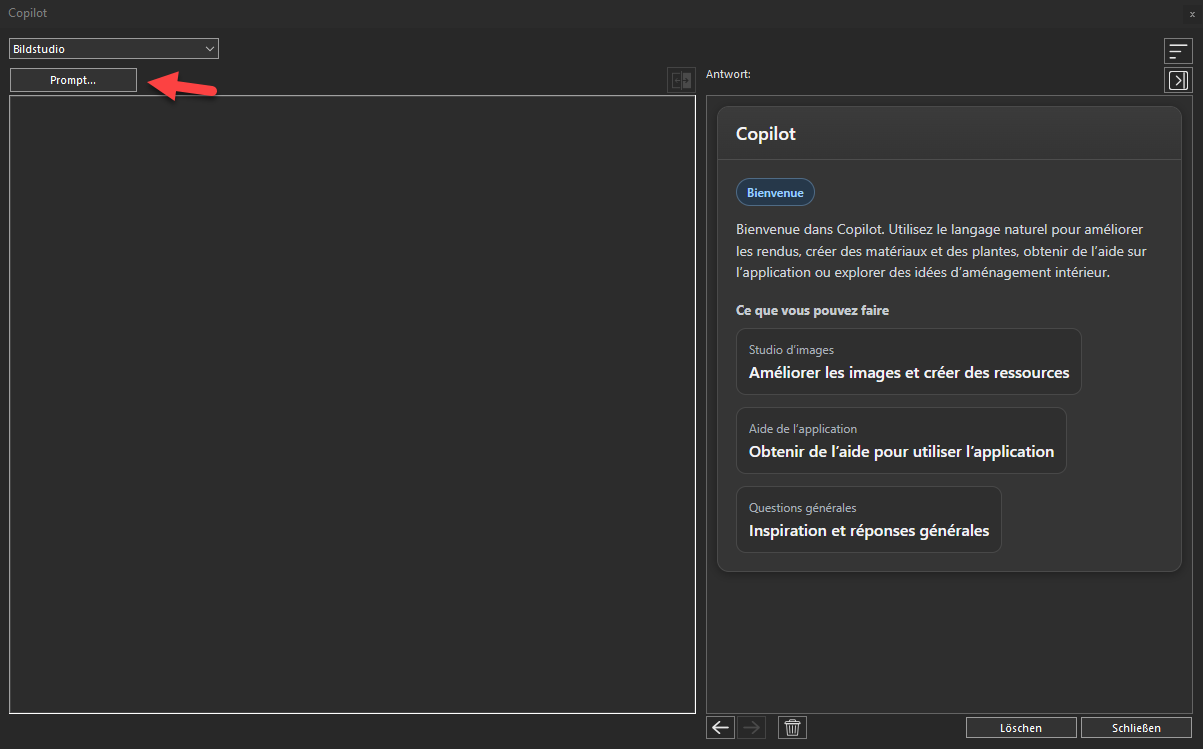Select the Bienvenue badge
1203x749 pixels.
(775, 192)
